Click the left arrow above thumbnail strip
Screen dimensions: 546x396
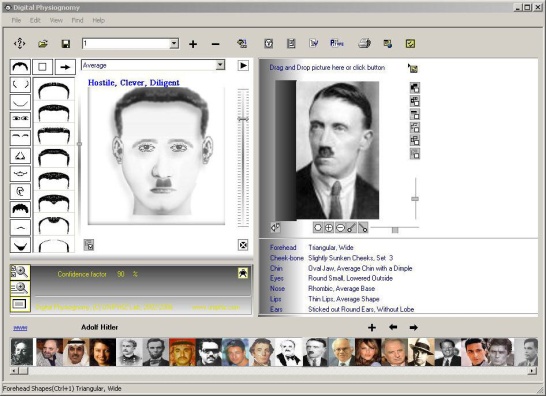click(393, 327)
